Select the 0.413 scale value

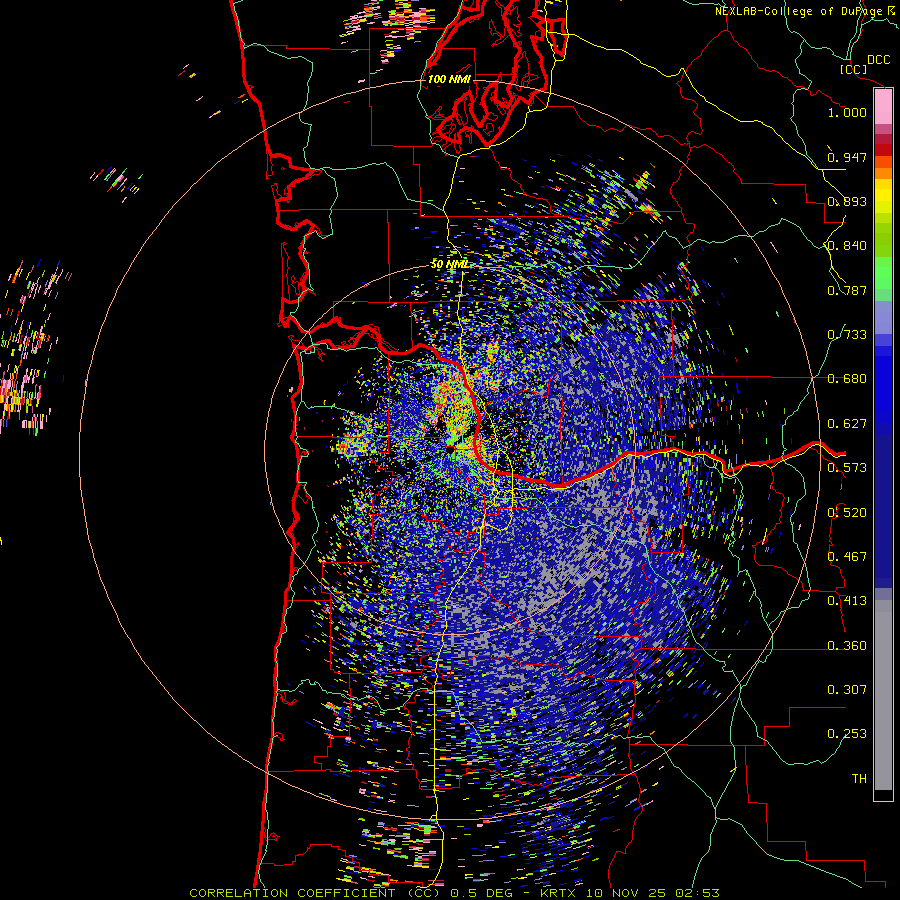point(847,601)
